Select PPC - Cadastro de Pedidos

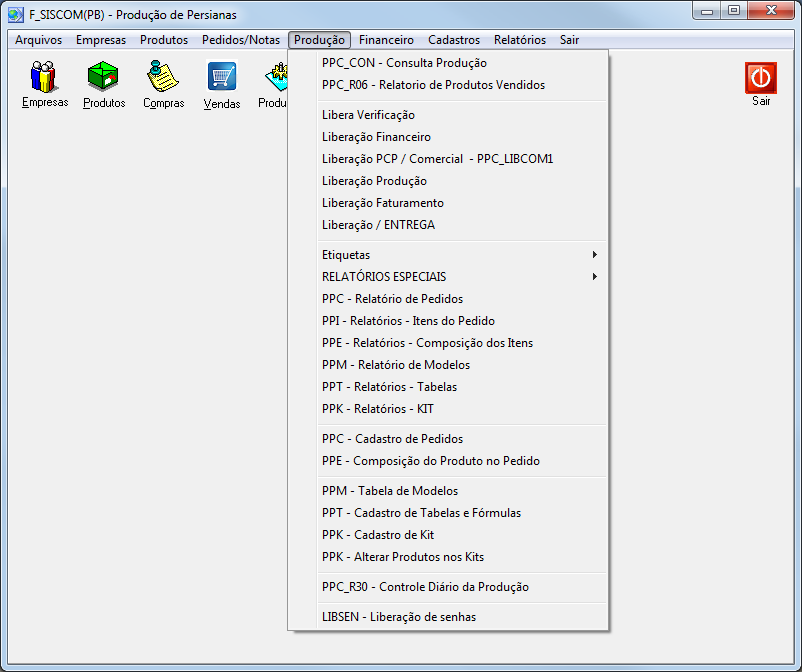pos(463,439)
